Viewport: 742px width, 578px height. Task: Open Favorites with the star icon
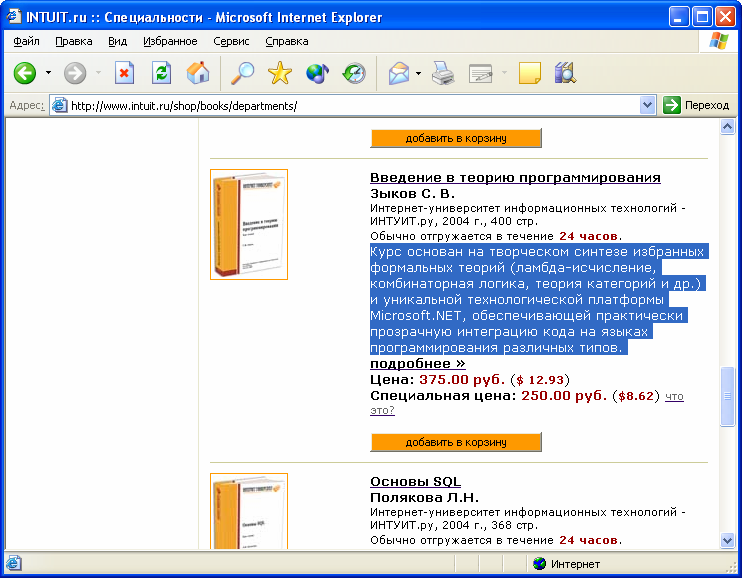[280, 73]
